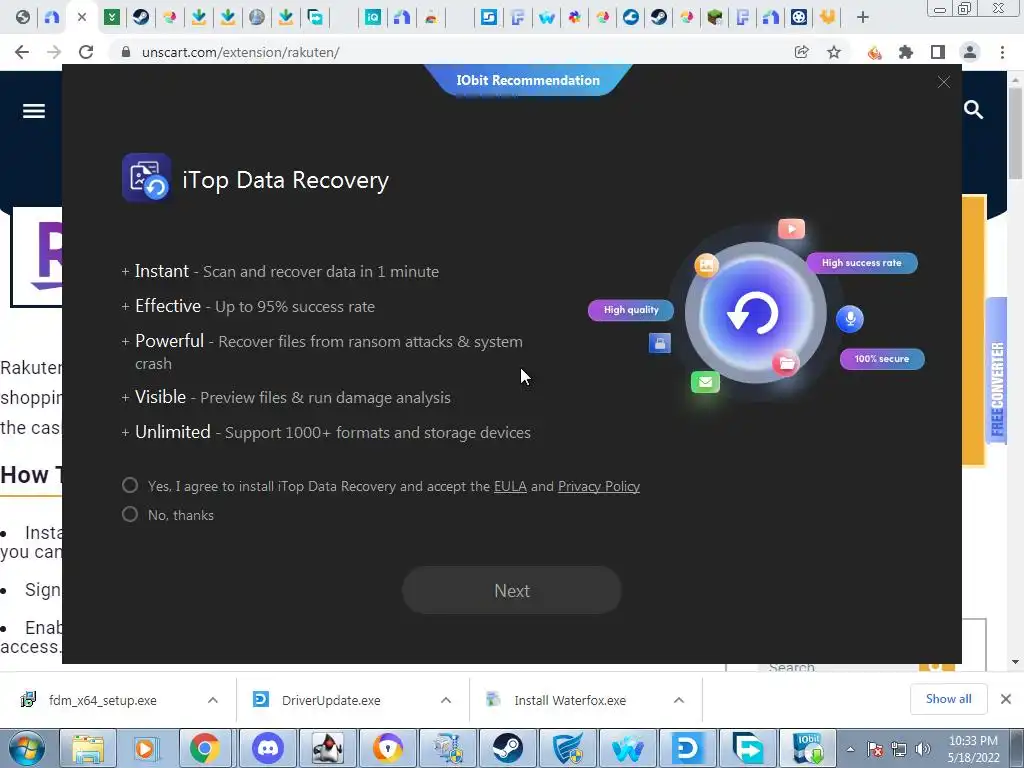Image resolution: width=1024 pixels, height=768 pixels.
Task: Open Chrome three-dot menu
Action: (1002, 52)
